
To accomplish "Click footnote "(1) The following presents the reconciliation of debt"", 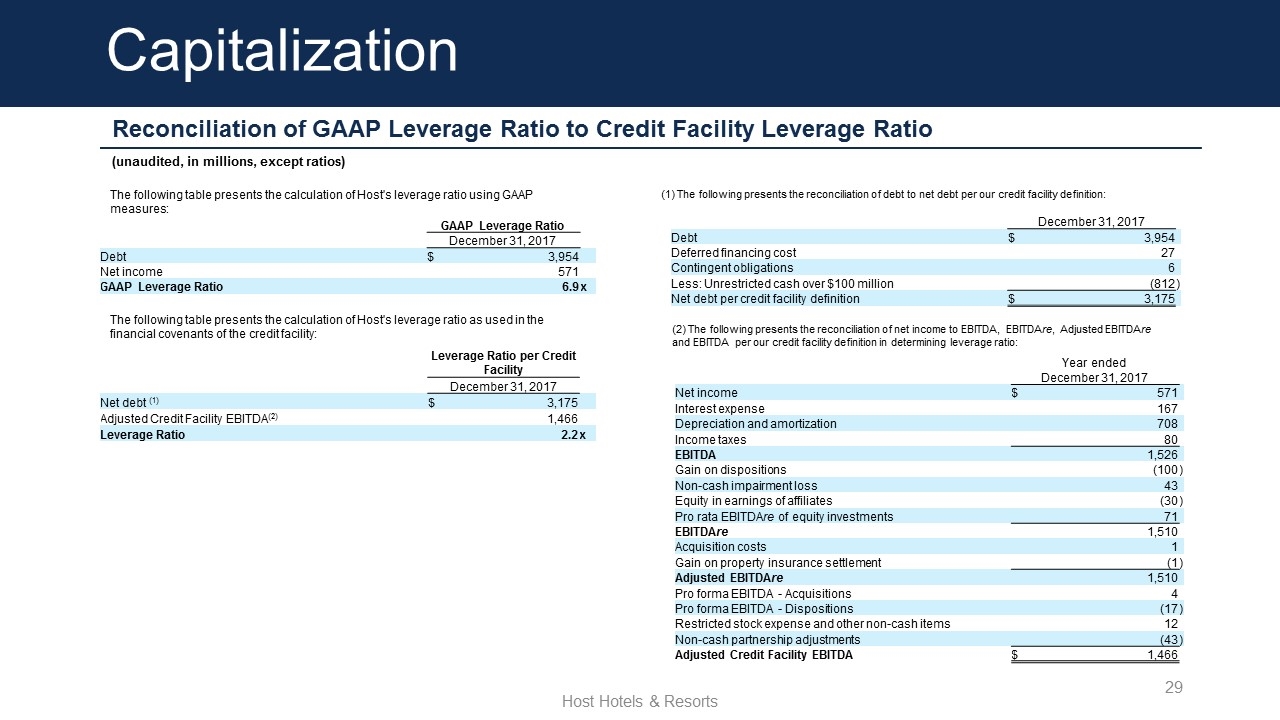I will coord(884,194).
